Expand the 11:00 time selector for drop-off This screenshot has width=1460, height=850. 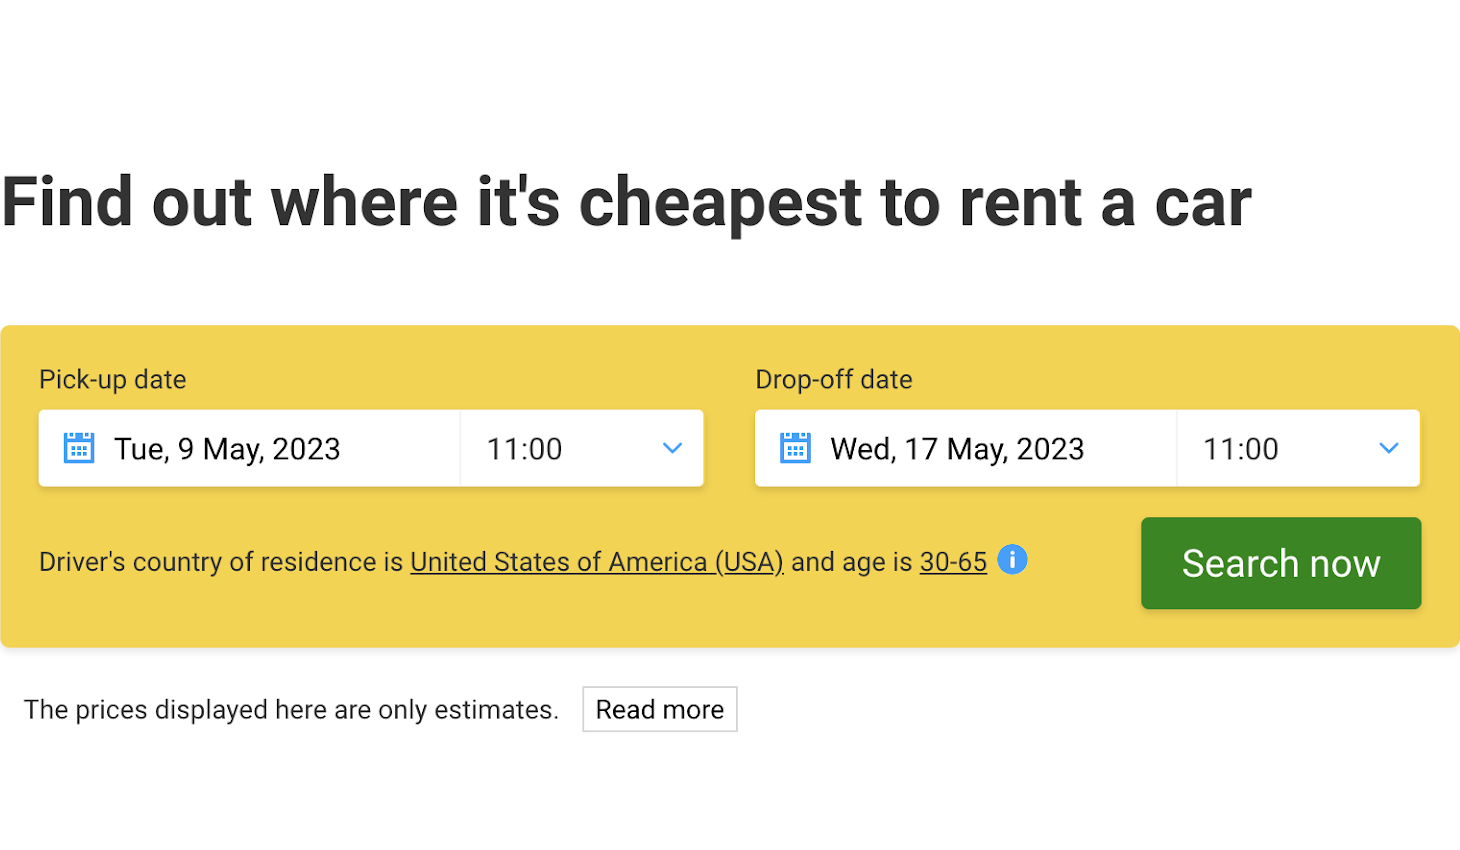tap(1297, 448)
